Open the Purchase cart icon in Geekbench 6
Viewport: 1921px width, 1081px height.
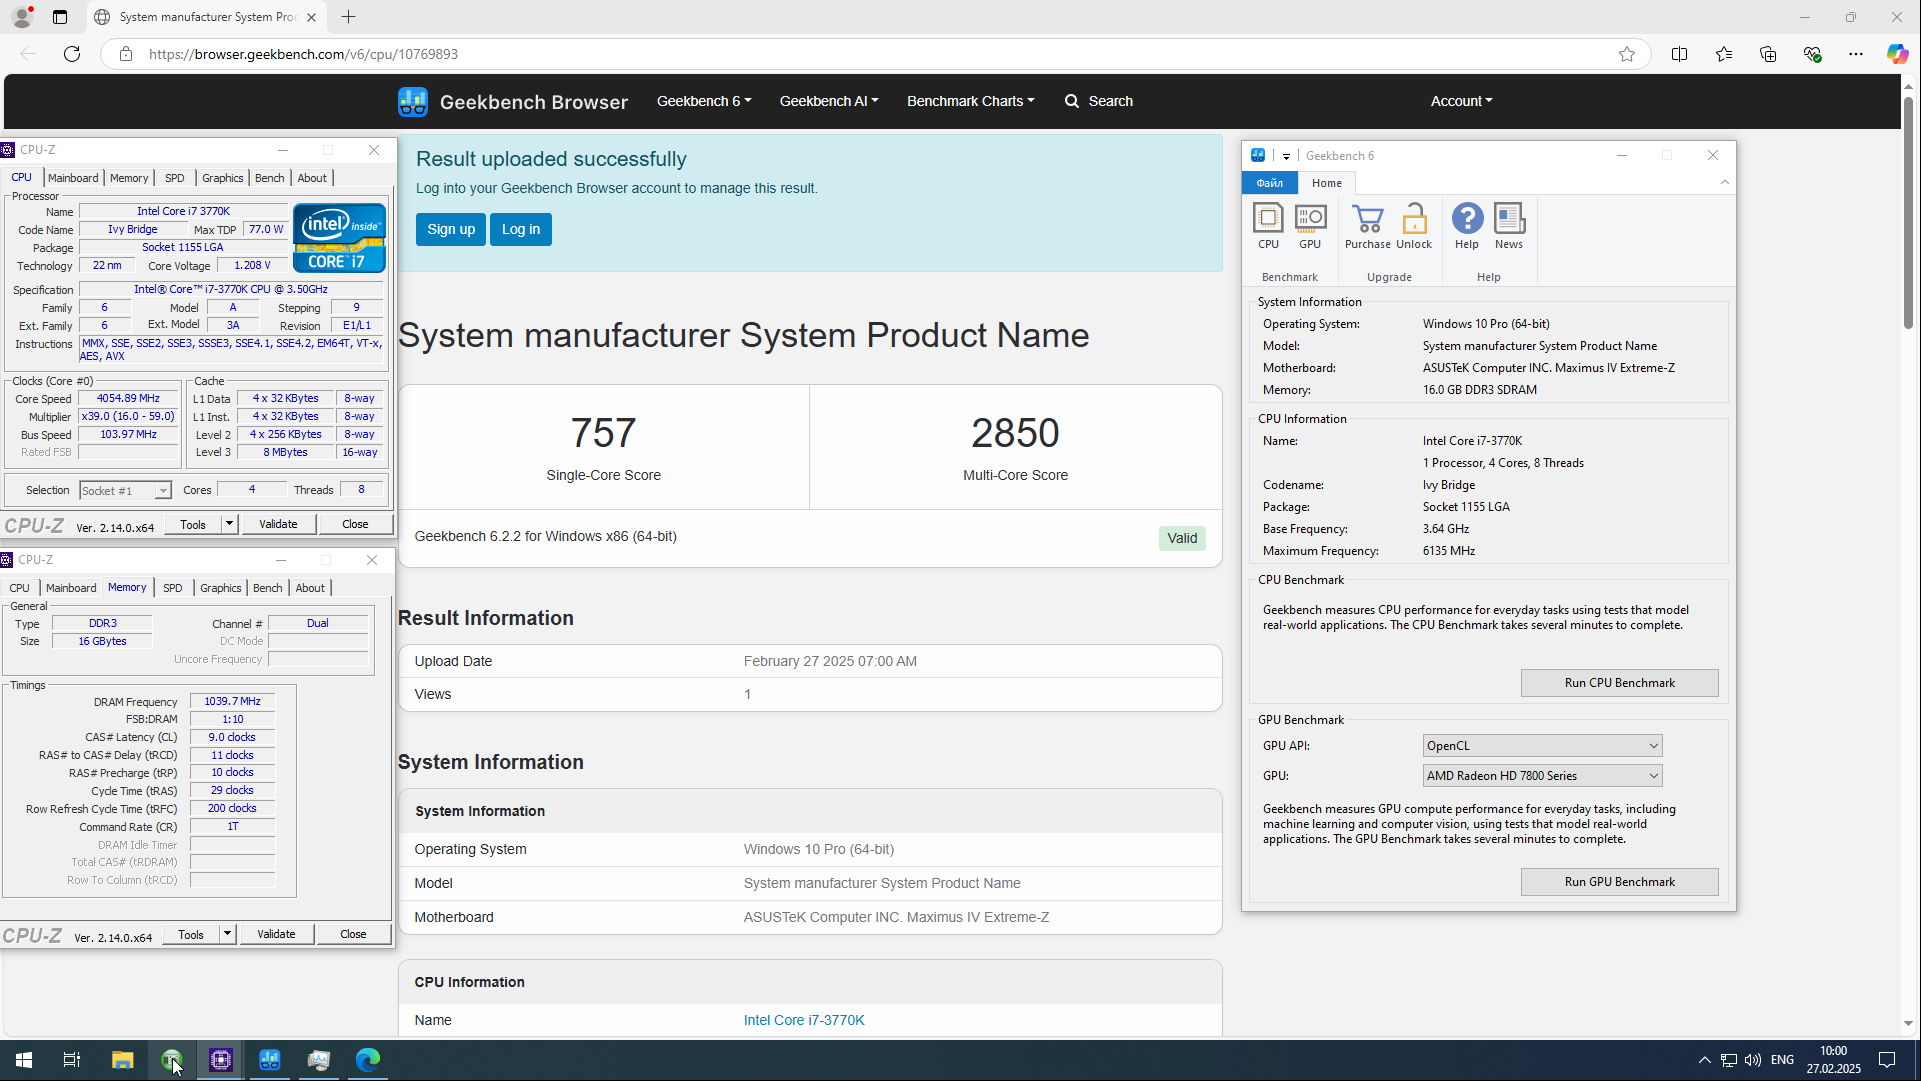pyautogui.click(x=1367, y=226)
